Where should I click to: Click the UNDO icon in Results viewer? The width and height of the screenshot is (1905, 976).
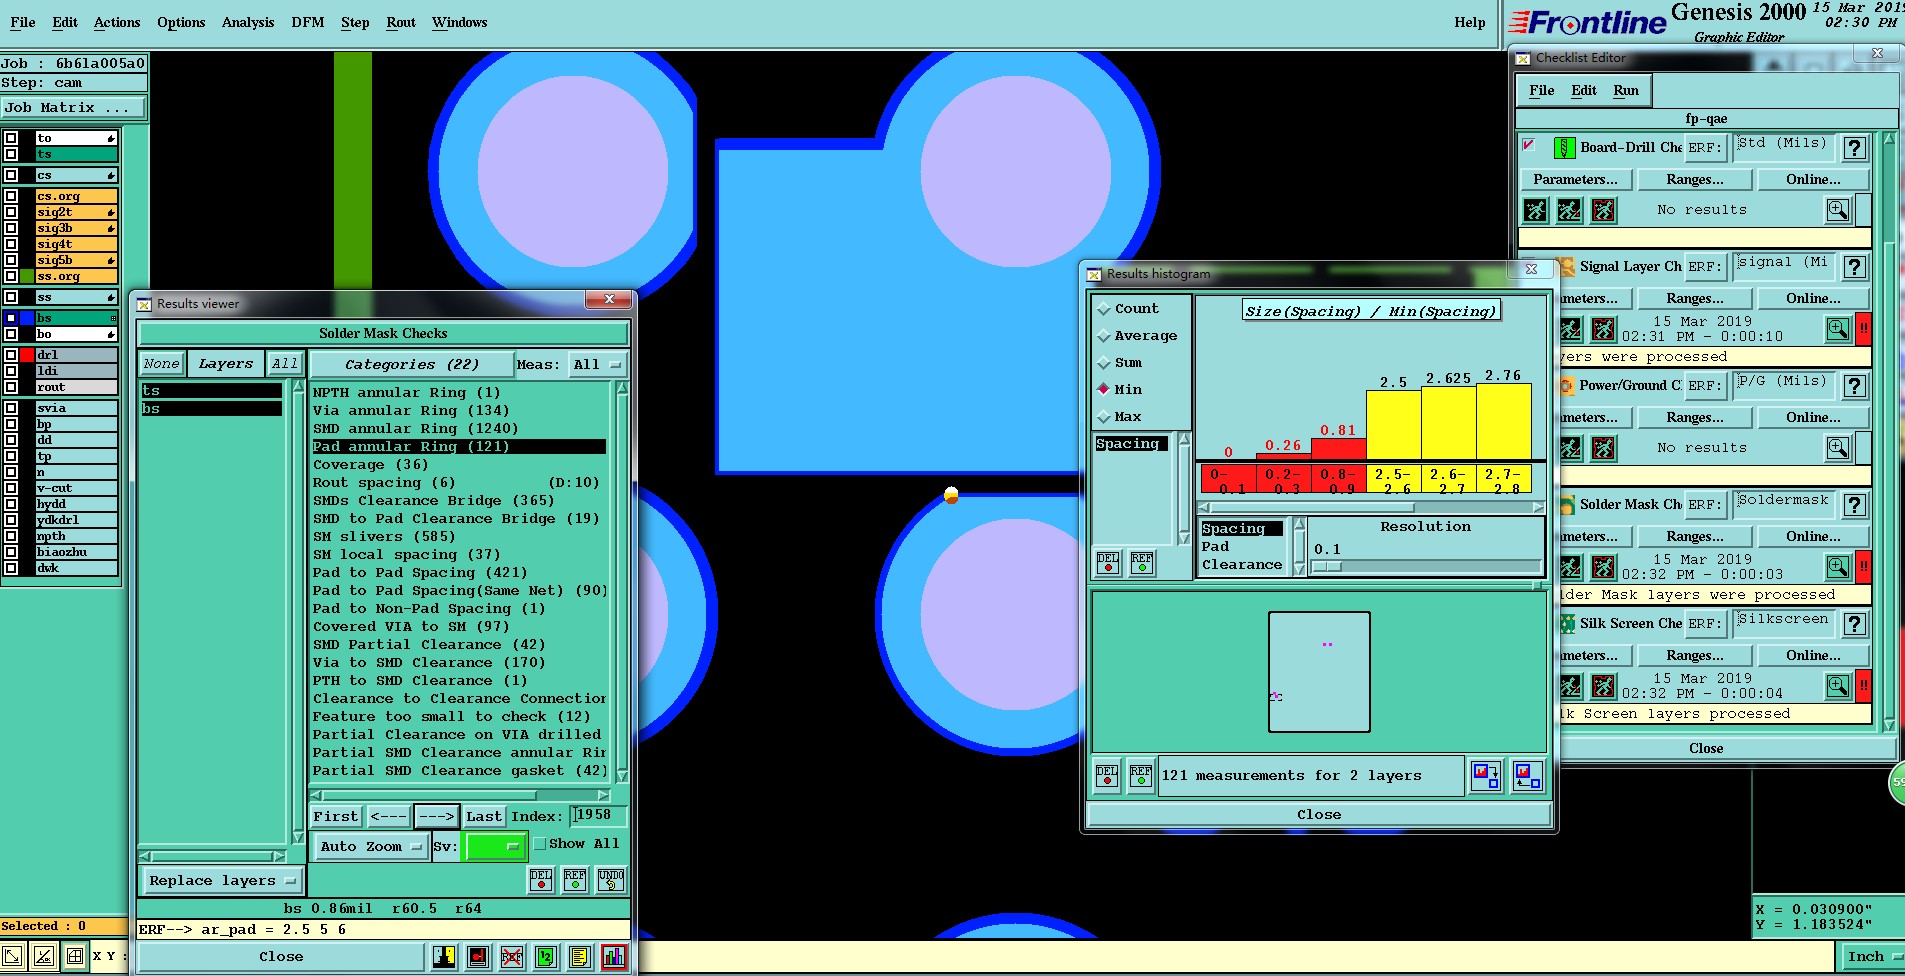[611, 880]
